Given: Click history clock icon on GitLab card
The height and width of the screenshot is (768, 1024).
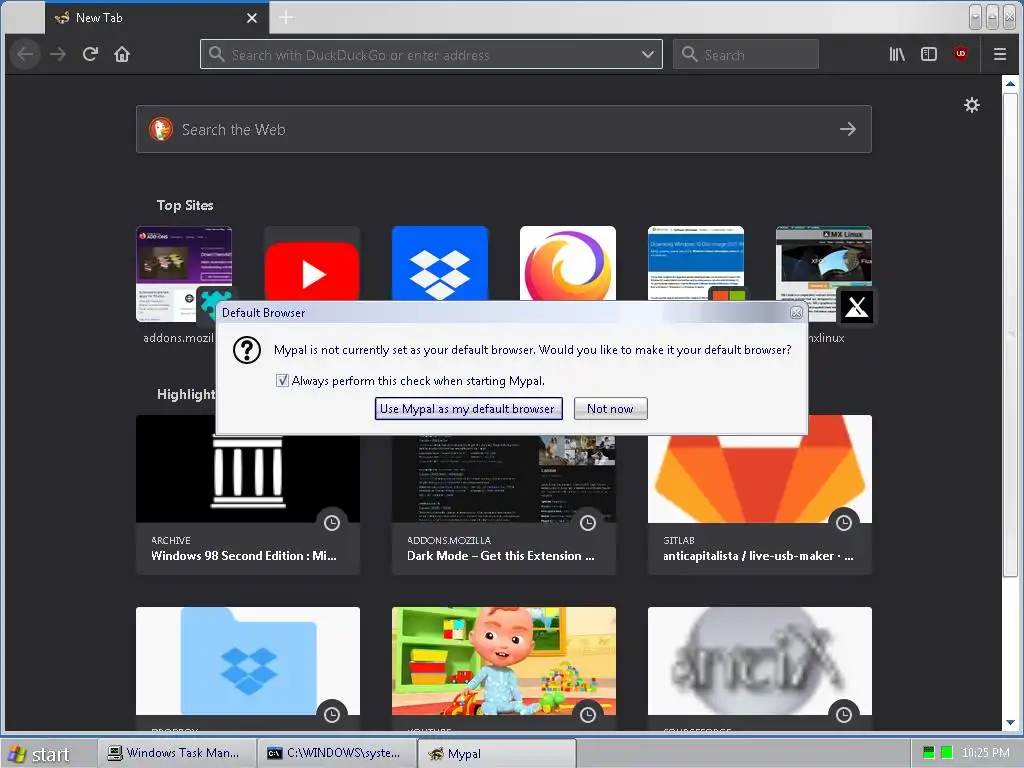Looking at the screenshot, I should 844,522.
